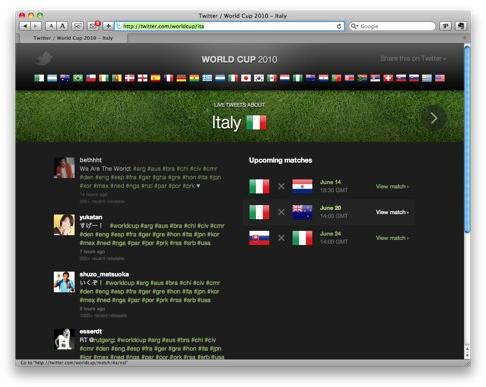The height and width of the screenshot is (387, 486).
Task: Open Google search magnifier dropdown
Action: pos(354,26)
